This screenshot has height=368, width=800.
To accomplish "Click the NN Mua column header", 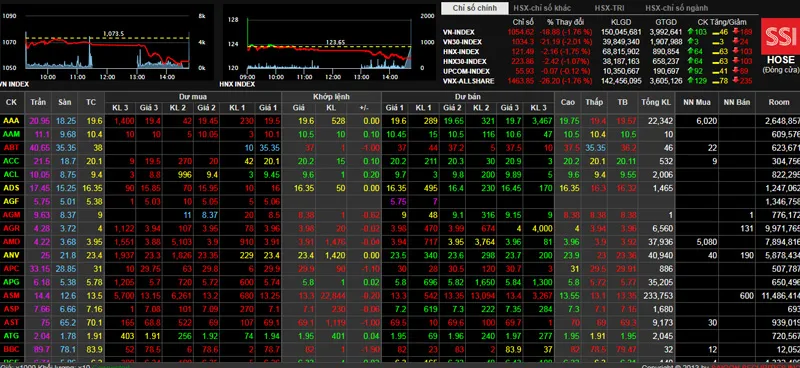I will coord(696,102).
